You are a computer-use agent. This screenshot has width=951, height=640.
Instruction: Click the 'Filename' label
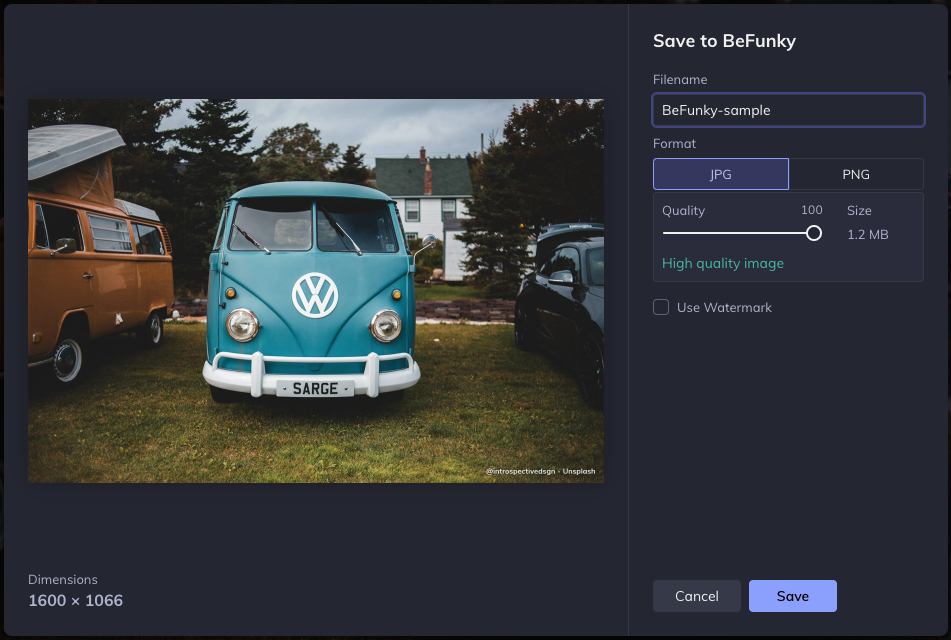pos(680,79)
